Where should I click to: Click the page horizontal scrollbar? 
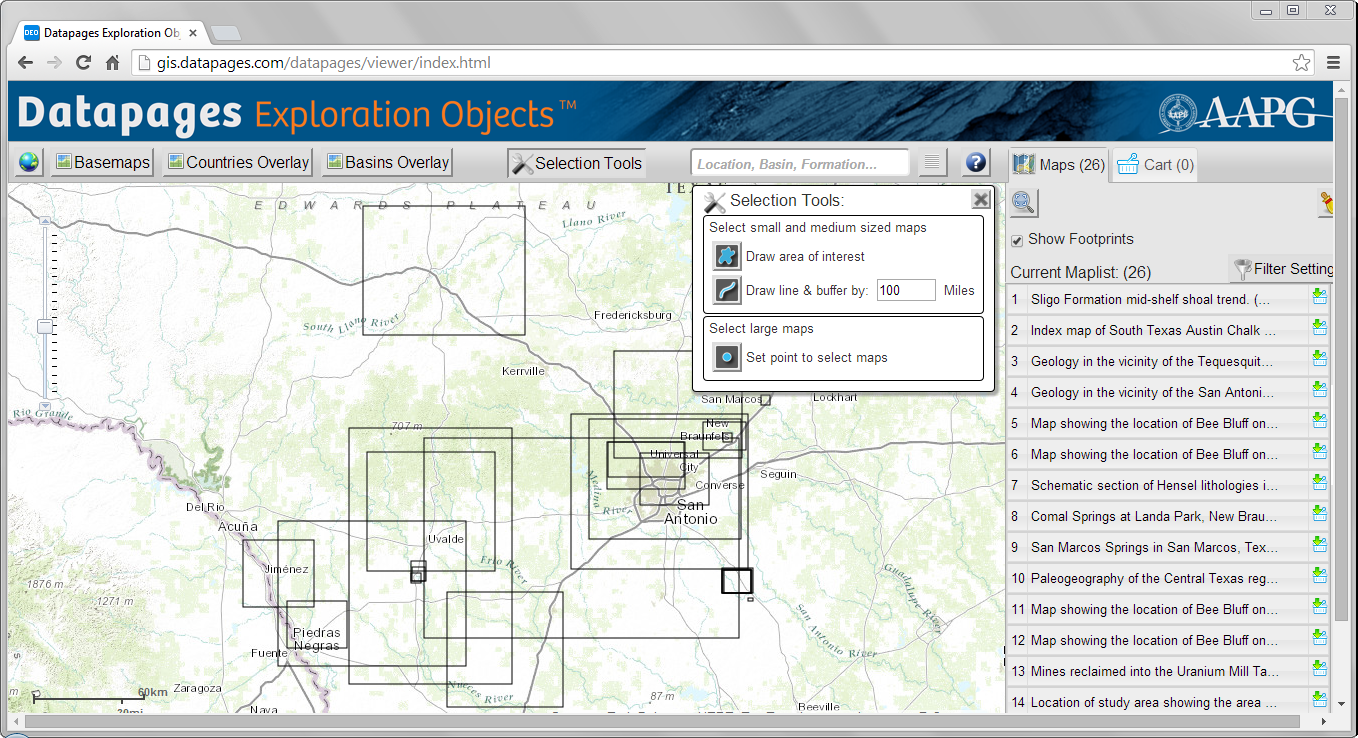[x=662, y=721]
